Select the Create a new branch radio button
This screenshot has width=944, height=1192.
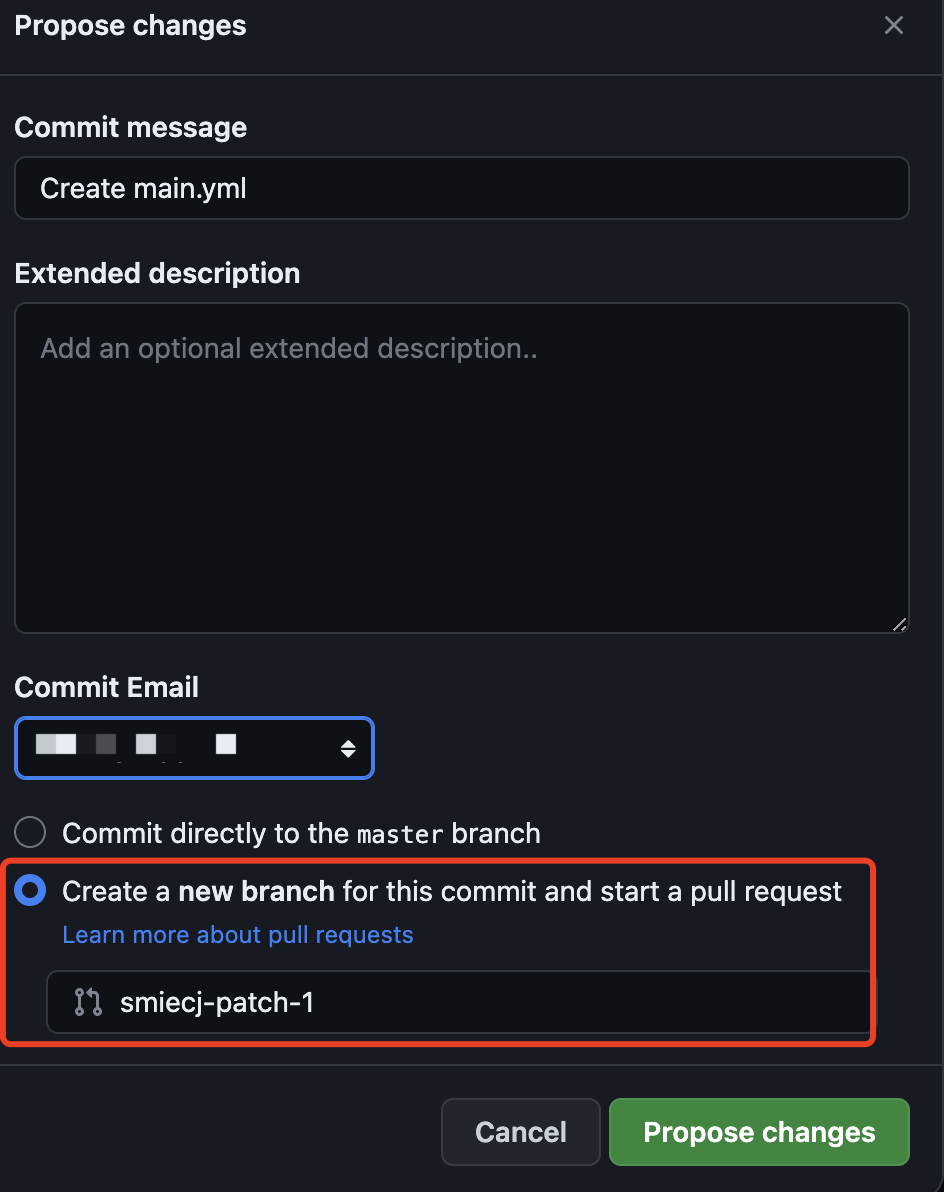click(30, 890)
